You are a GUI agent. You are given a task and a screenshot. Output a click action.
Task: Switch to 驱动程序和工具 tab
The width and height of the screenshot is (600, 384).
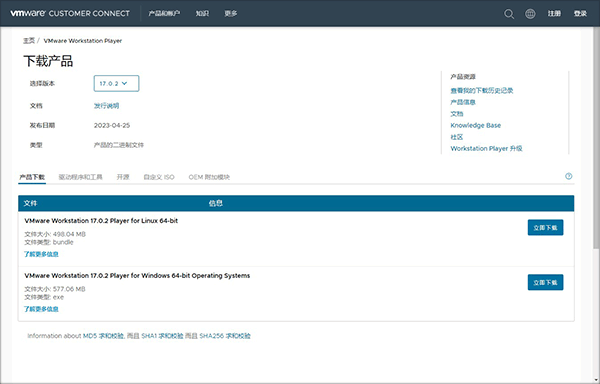(80, 177)
